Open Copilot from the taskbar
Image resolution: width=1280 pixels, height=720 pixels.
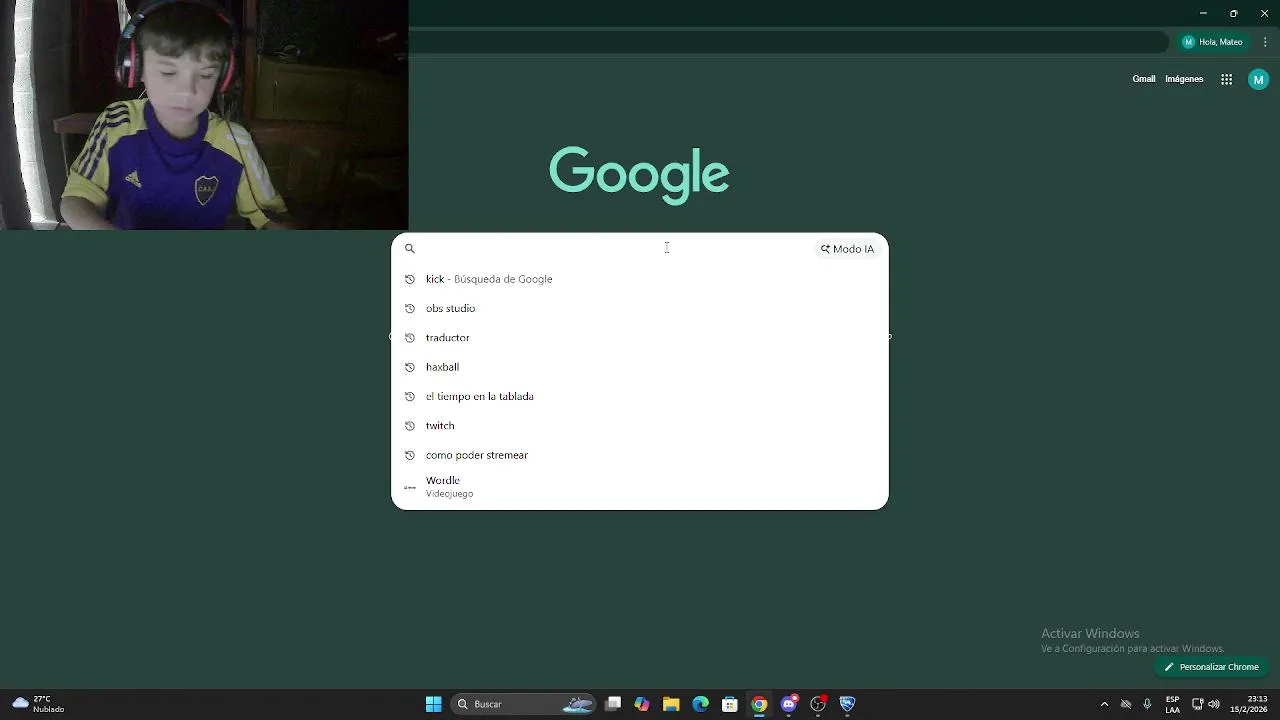642,704
